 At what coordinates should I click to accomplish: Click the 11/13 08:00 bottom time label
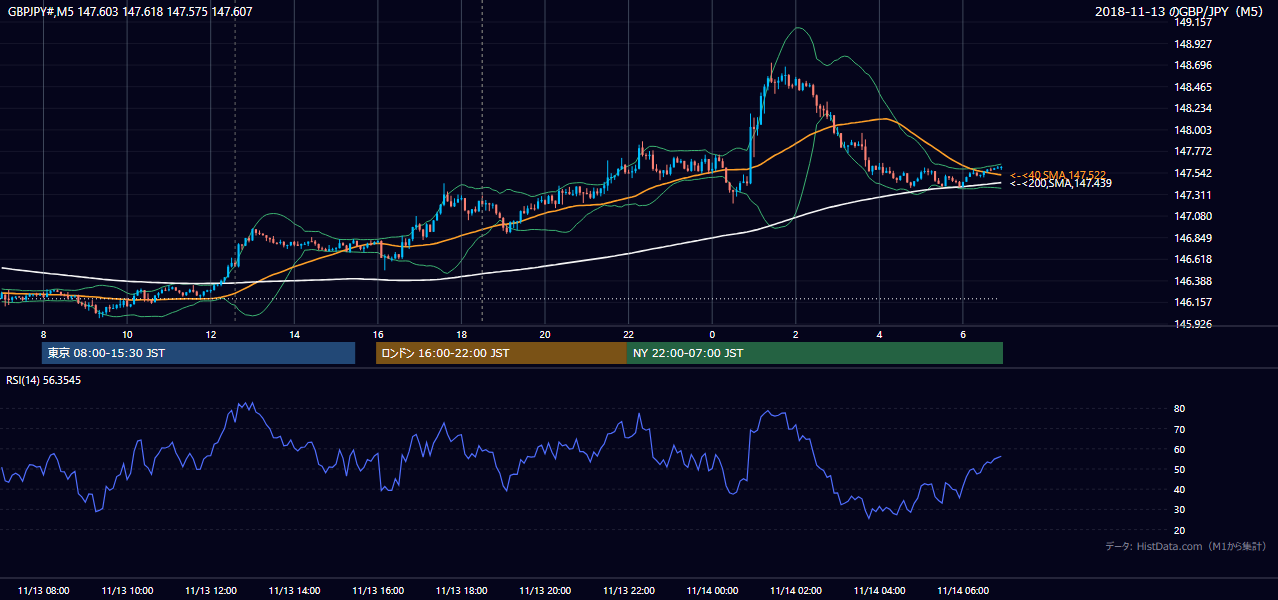tap(44, 591)
